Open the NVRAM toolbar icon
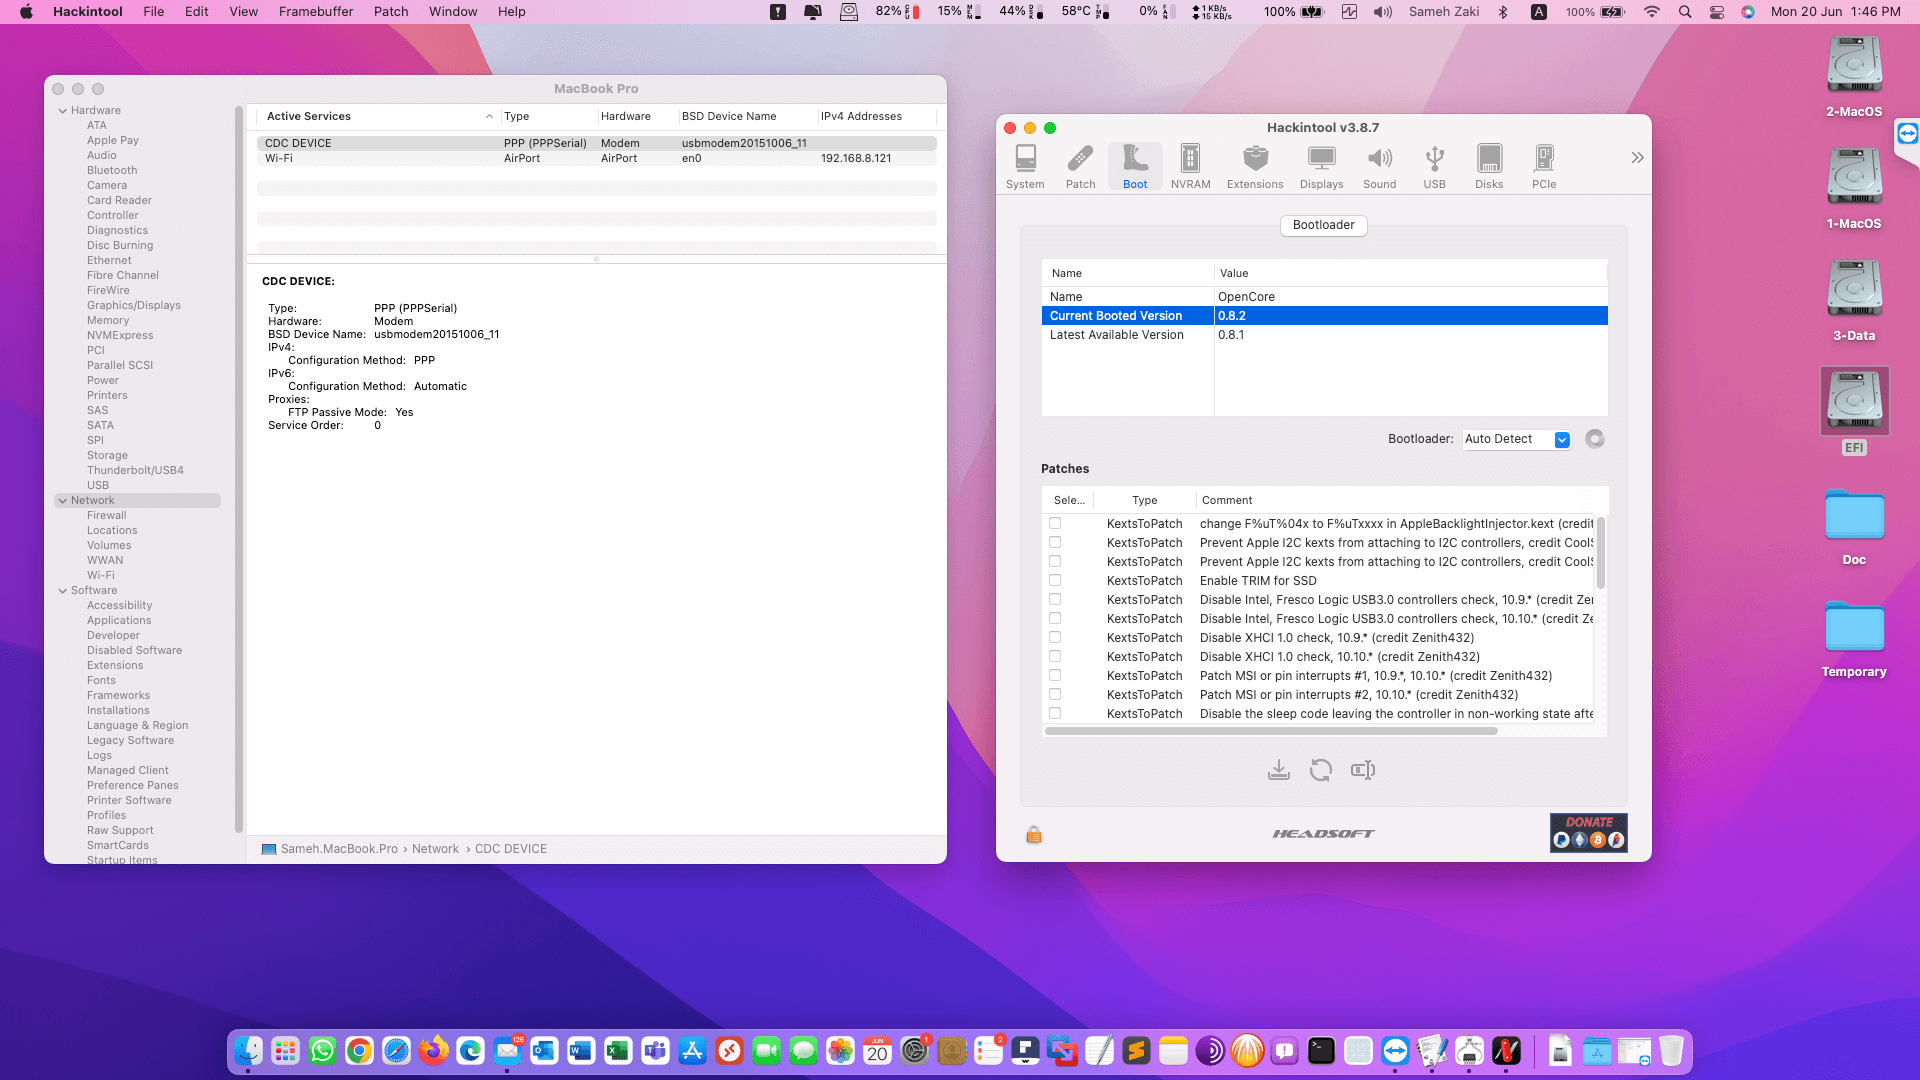 point(1190,166)
